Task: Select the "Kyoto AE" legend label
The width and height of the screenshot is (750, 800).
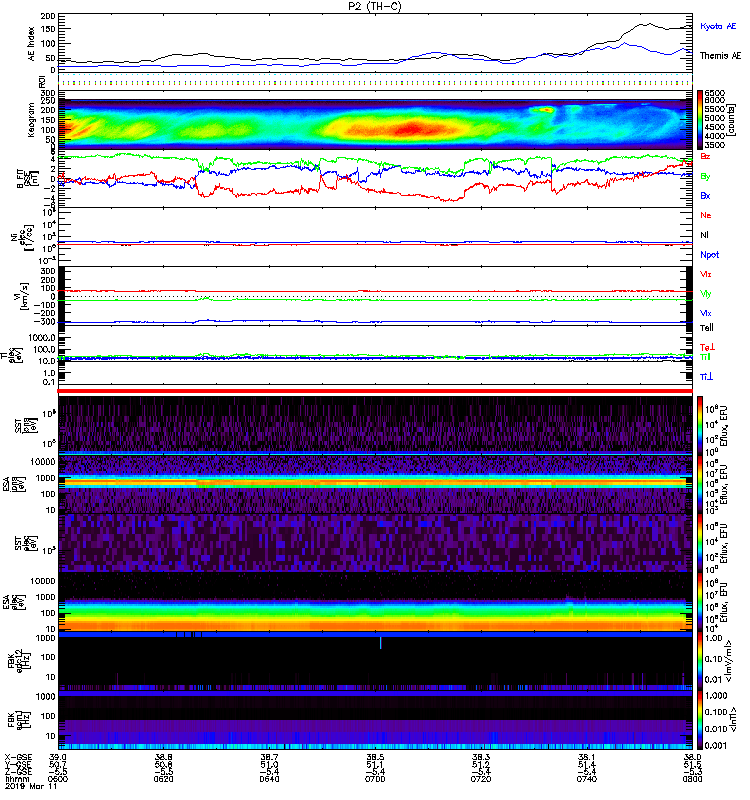Action: pos(718,26)
